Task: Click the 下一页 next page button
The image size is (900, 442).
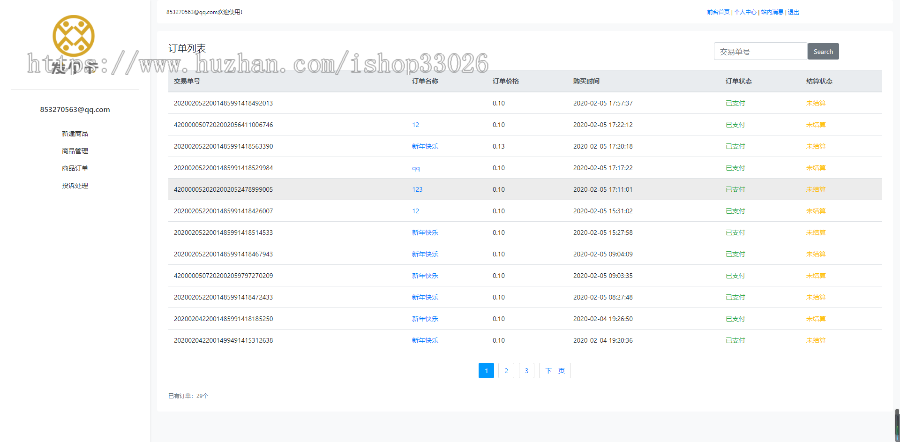Action: point(554,370)
